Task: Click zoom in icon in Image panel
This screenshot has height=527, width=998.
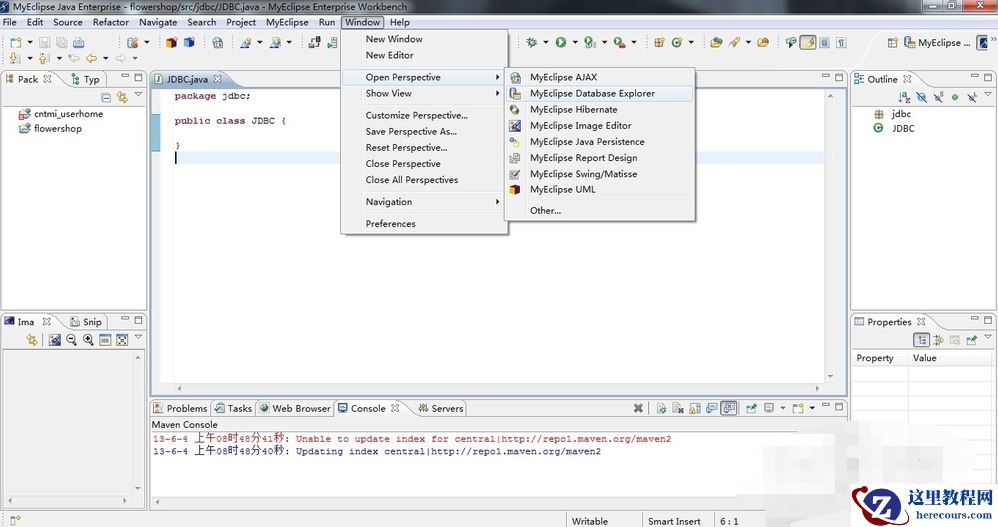Action: (88, 340)
